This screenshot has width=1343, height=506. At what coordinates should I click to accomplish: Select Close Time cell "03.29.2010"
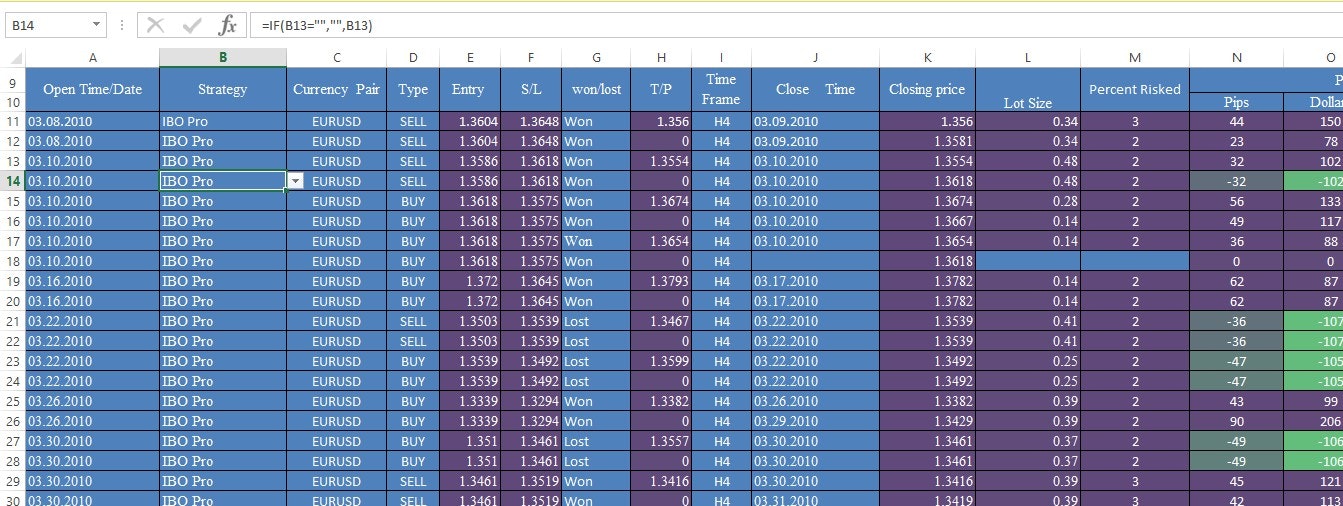tap(815, 421)
